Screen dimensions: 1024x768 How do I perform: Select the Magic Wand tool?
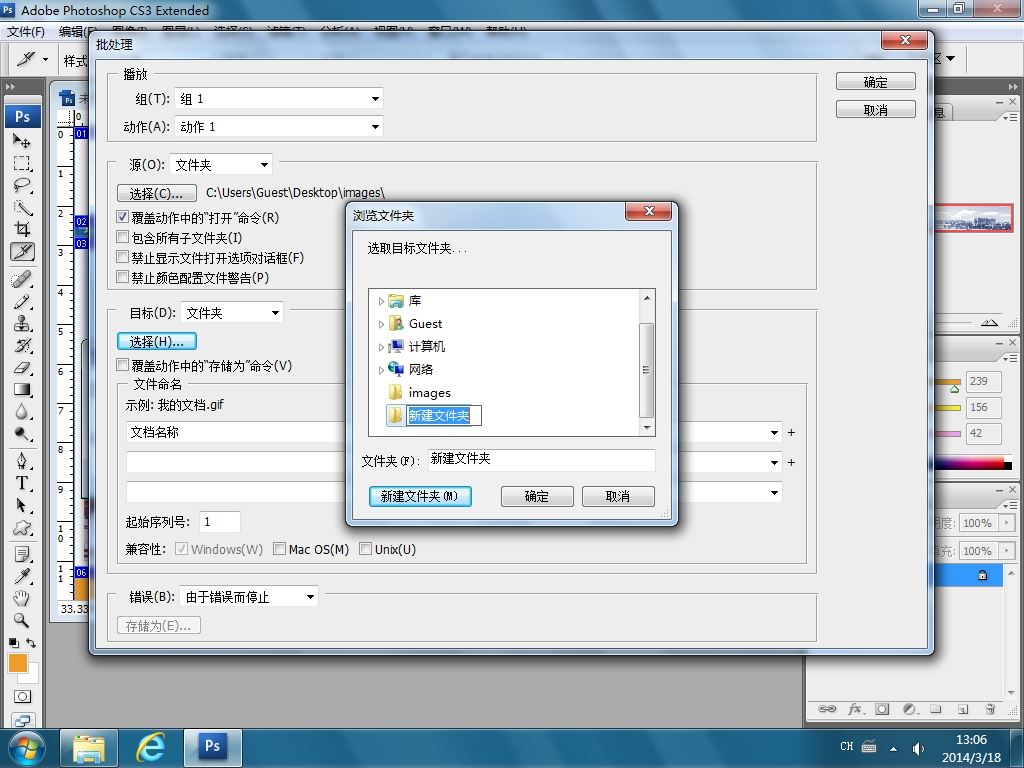[22, 208]
